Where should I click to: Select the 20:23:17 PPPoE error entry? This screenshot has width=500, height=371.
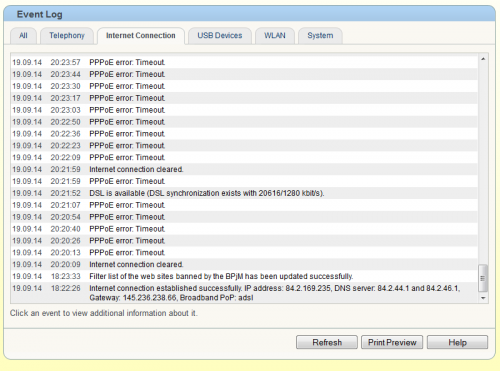[244, 98]
